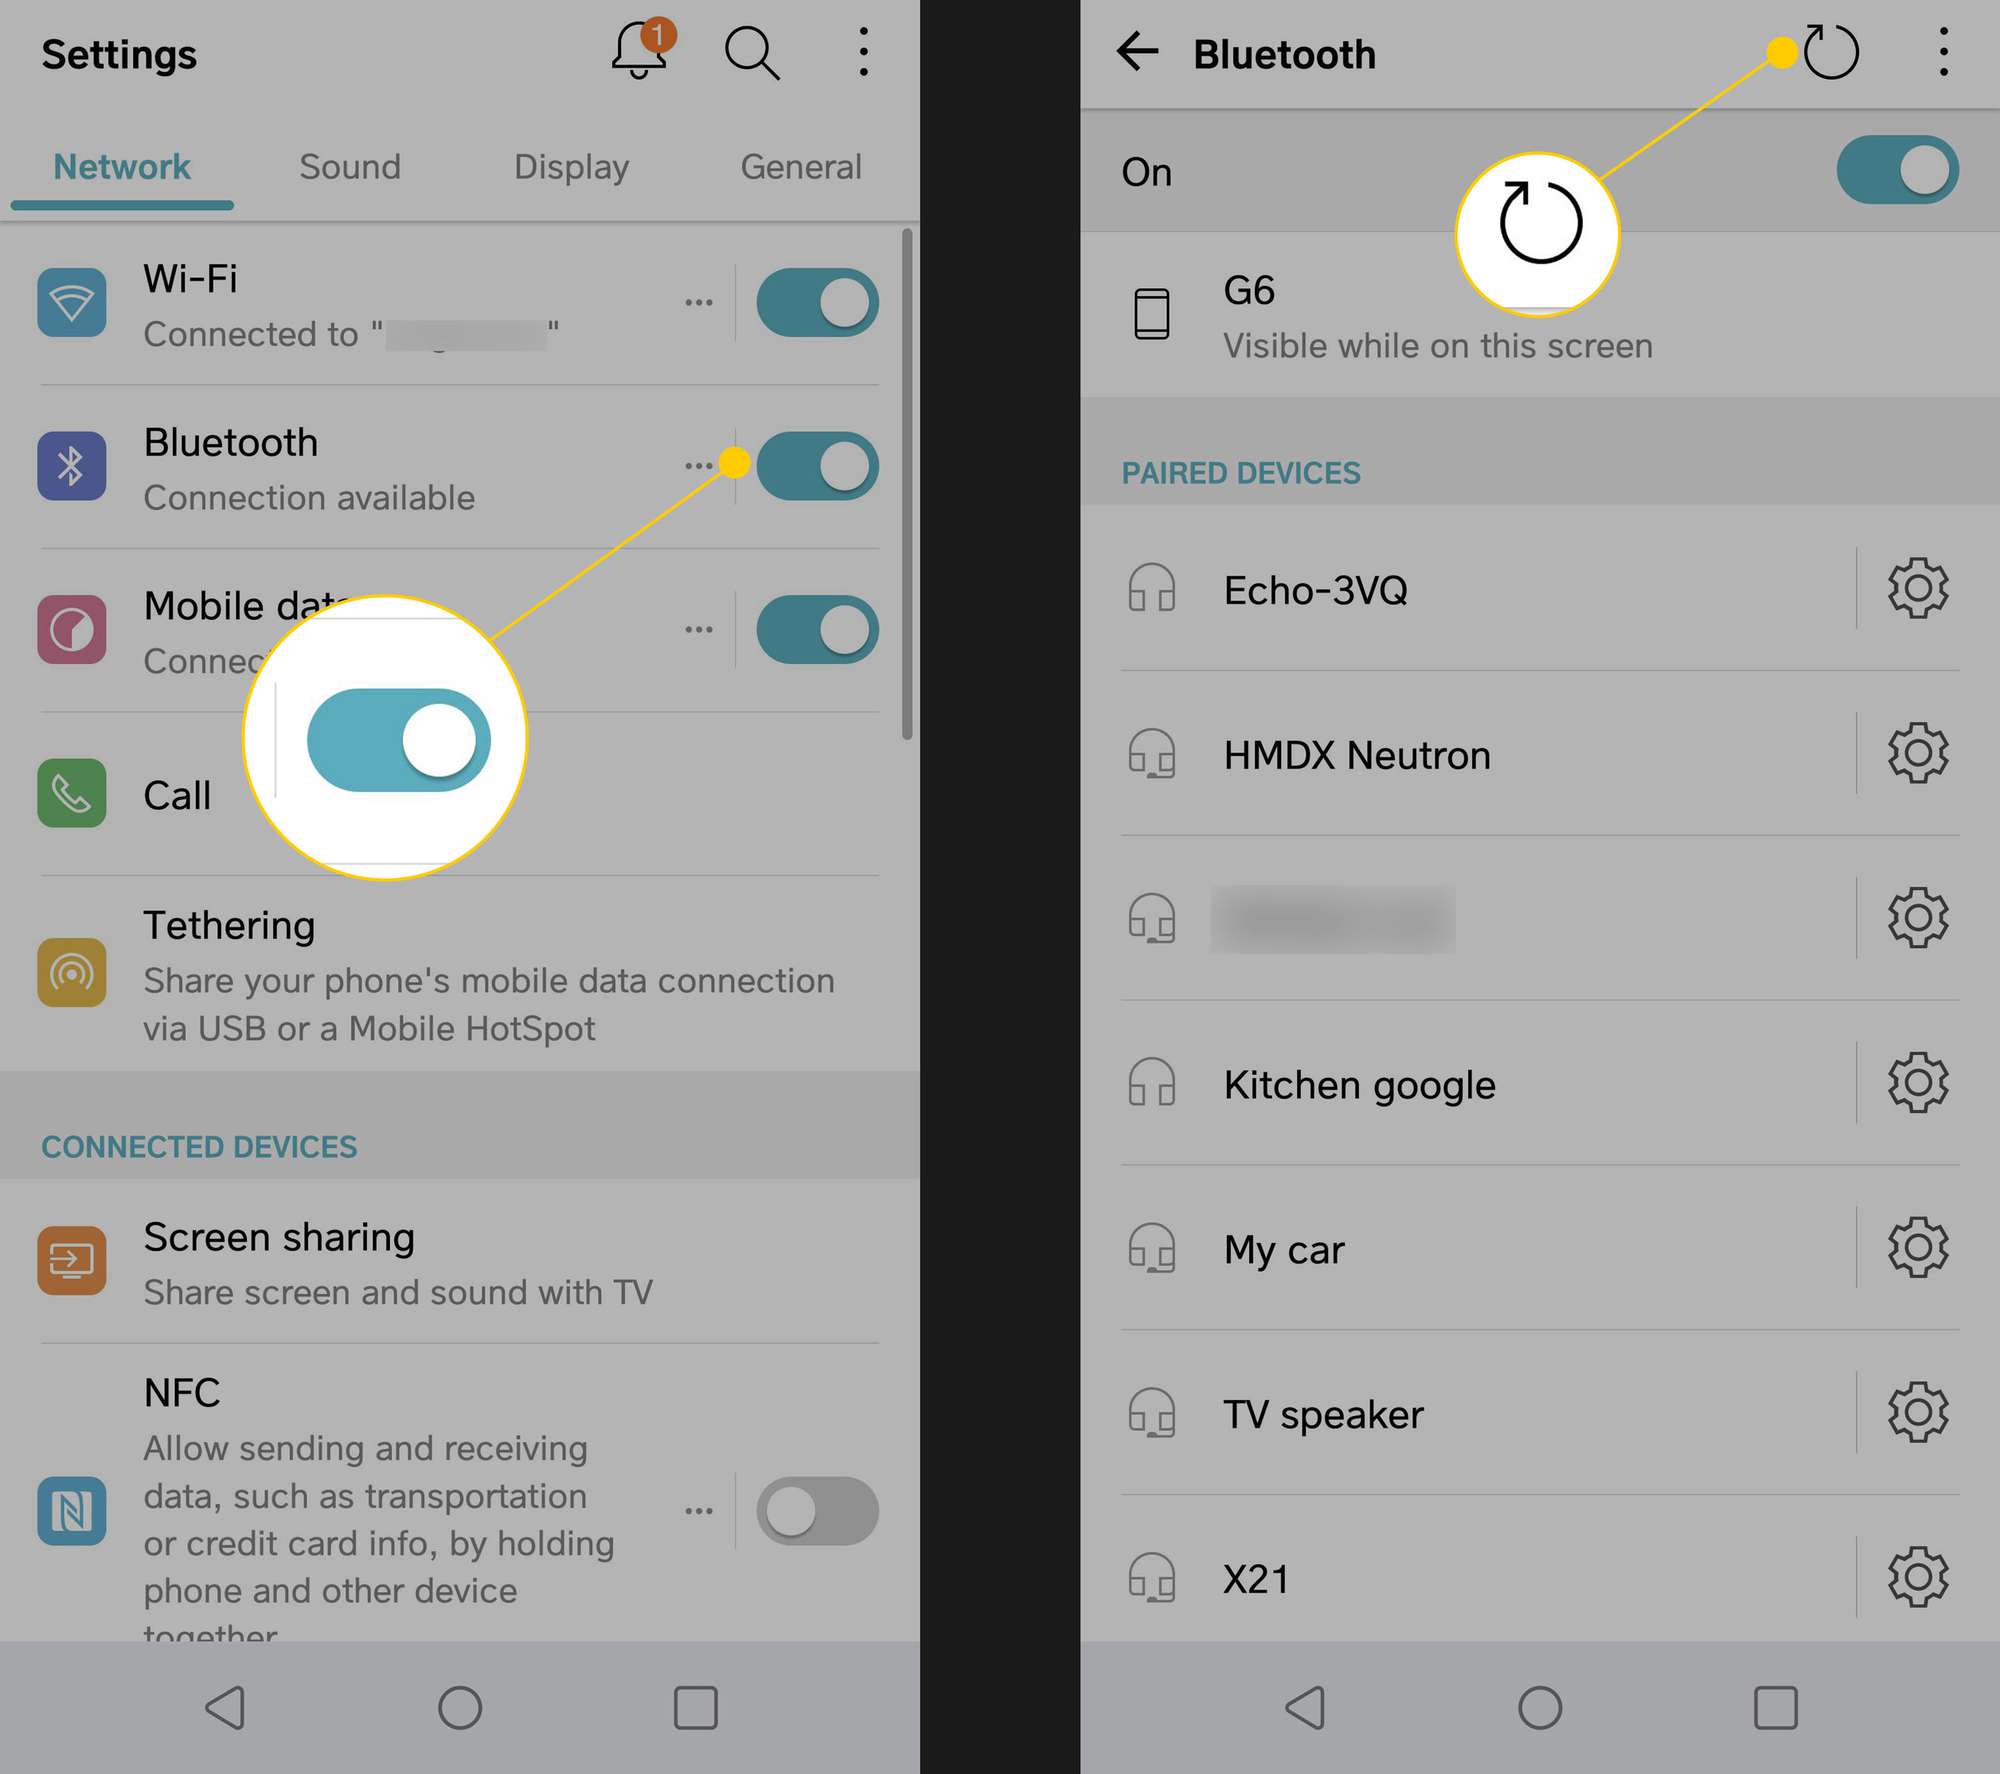This screenshot has width=2000, height=1774.
Task: Tap the Bluetooth icon in Network settings
Action: [70, 464]
